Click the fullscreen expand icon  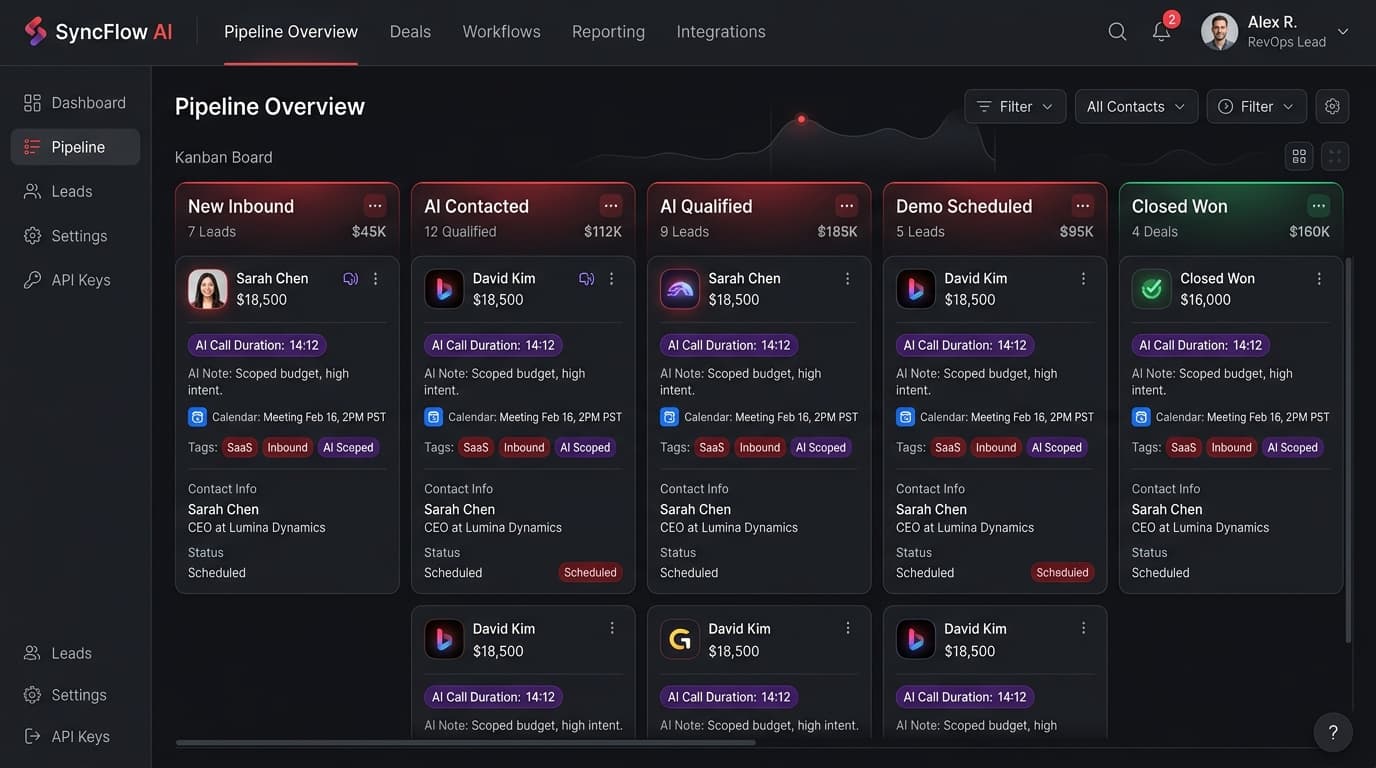[x=1335, y=156]
